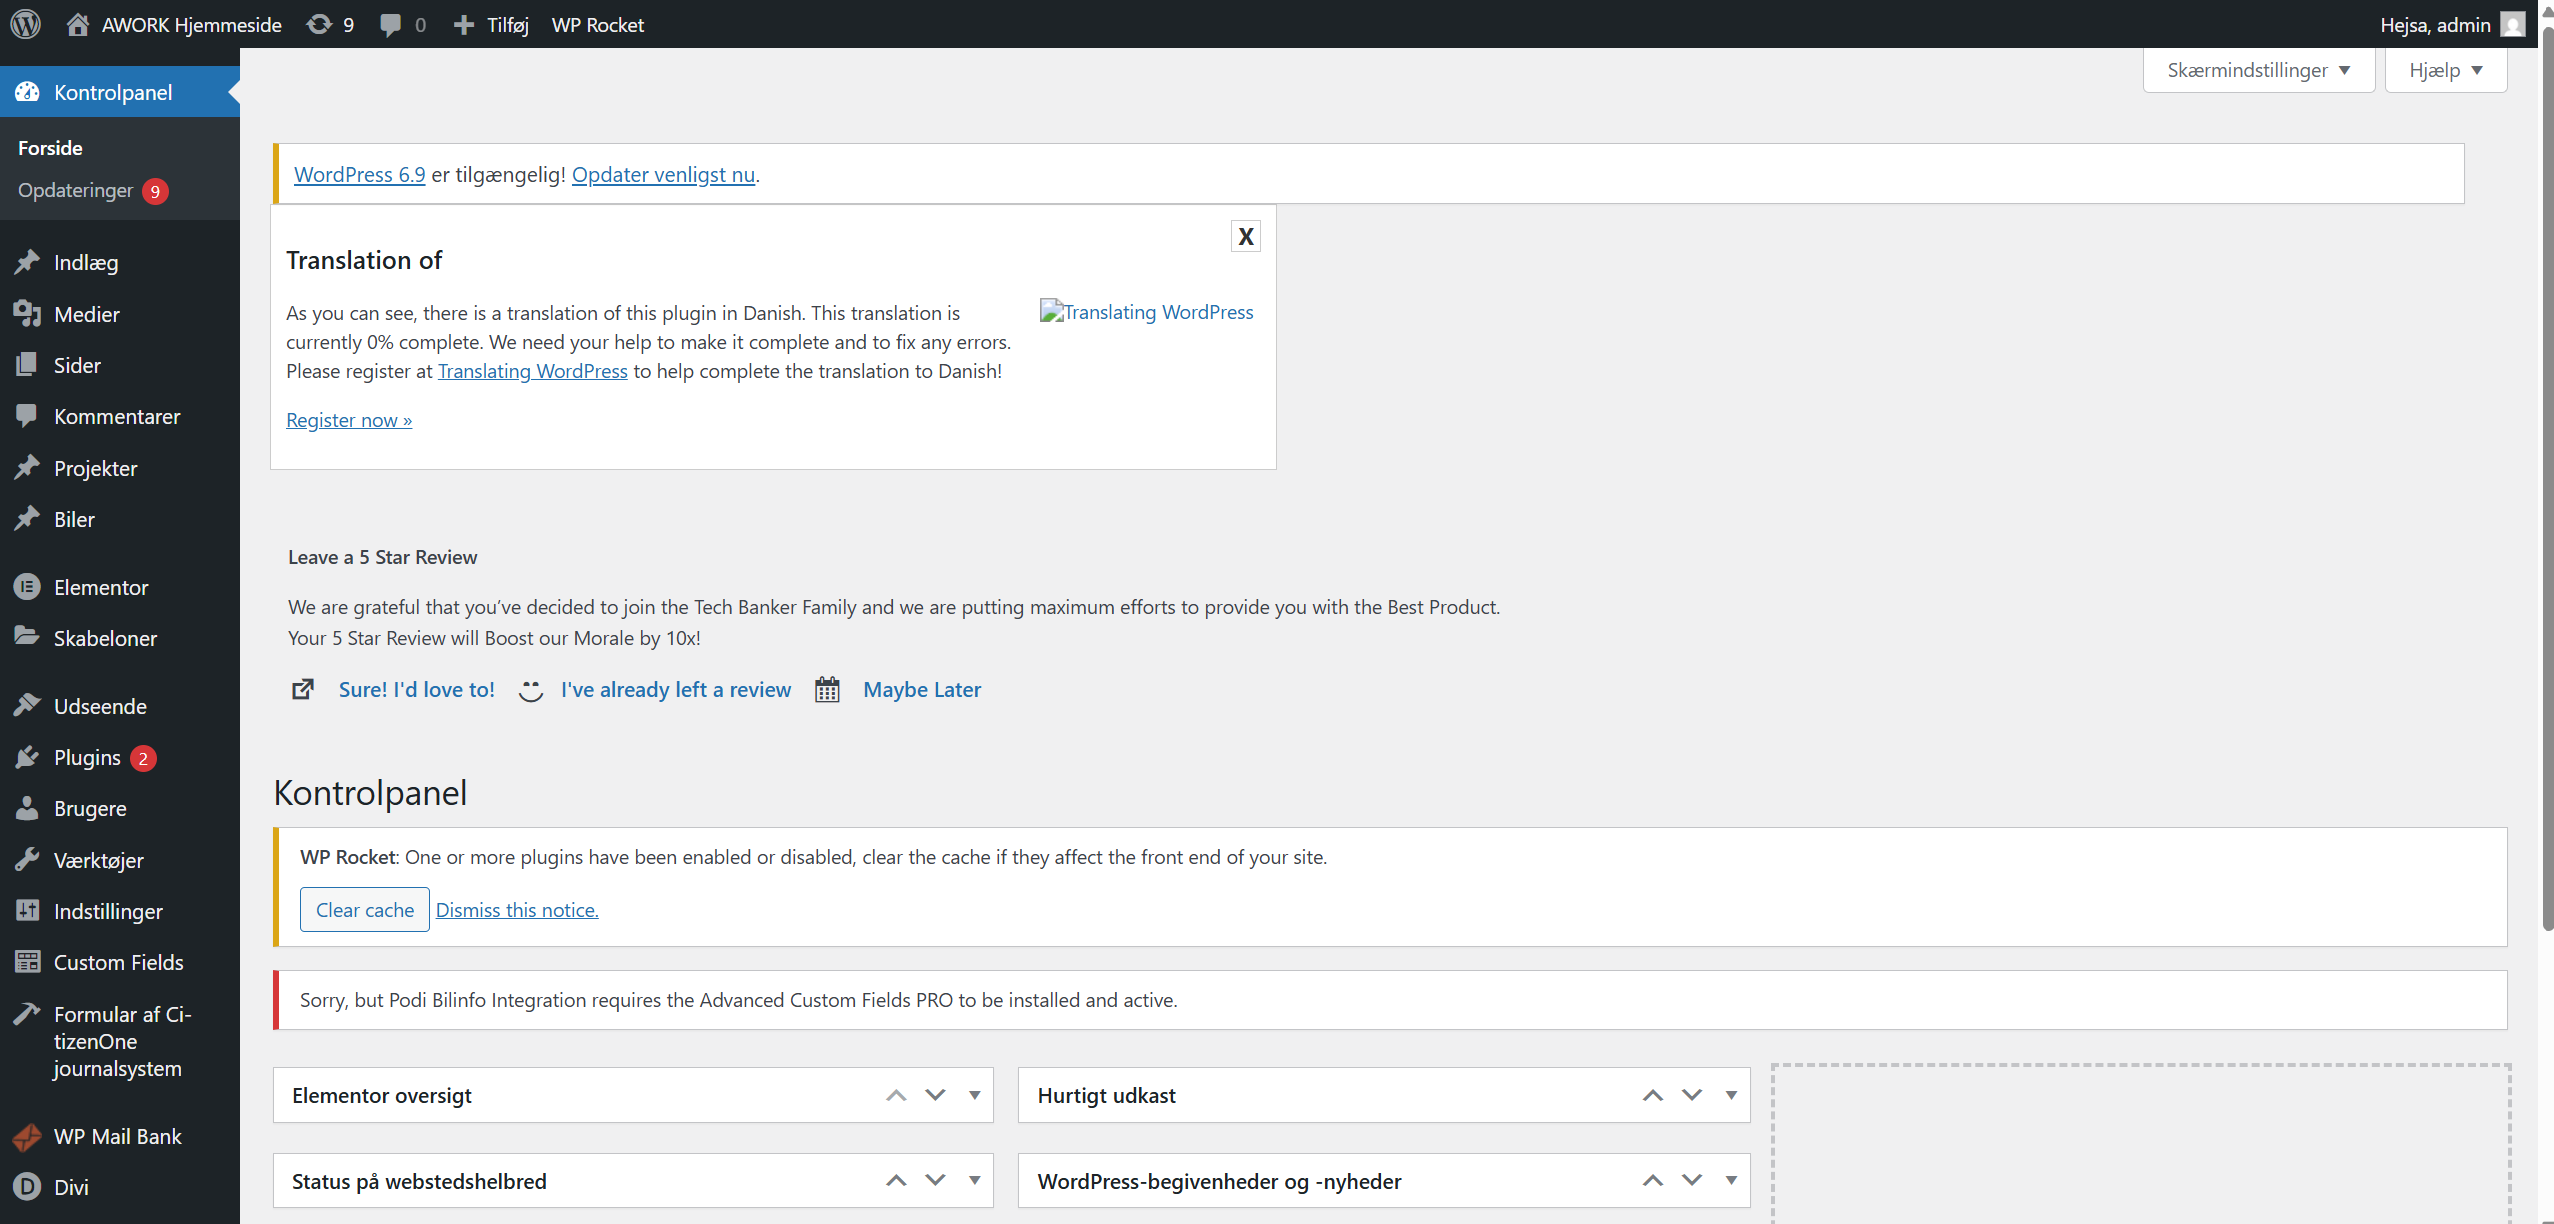This screenshot has width=2554, height=1224.
Task: Click the WordPress logo in admin bar
Action: (26, 24)
